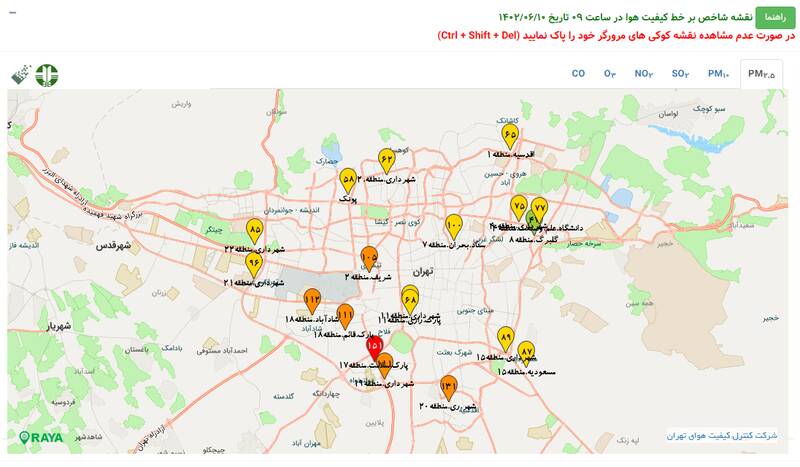
Task: Click the yellow 65 marker at Aghdasiyeh
Action: [510, 135]
